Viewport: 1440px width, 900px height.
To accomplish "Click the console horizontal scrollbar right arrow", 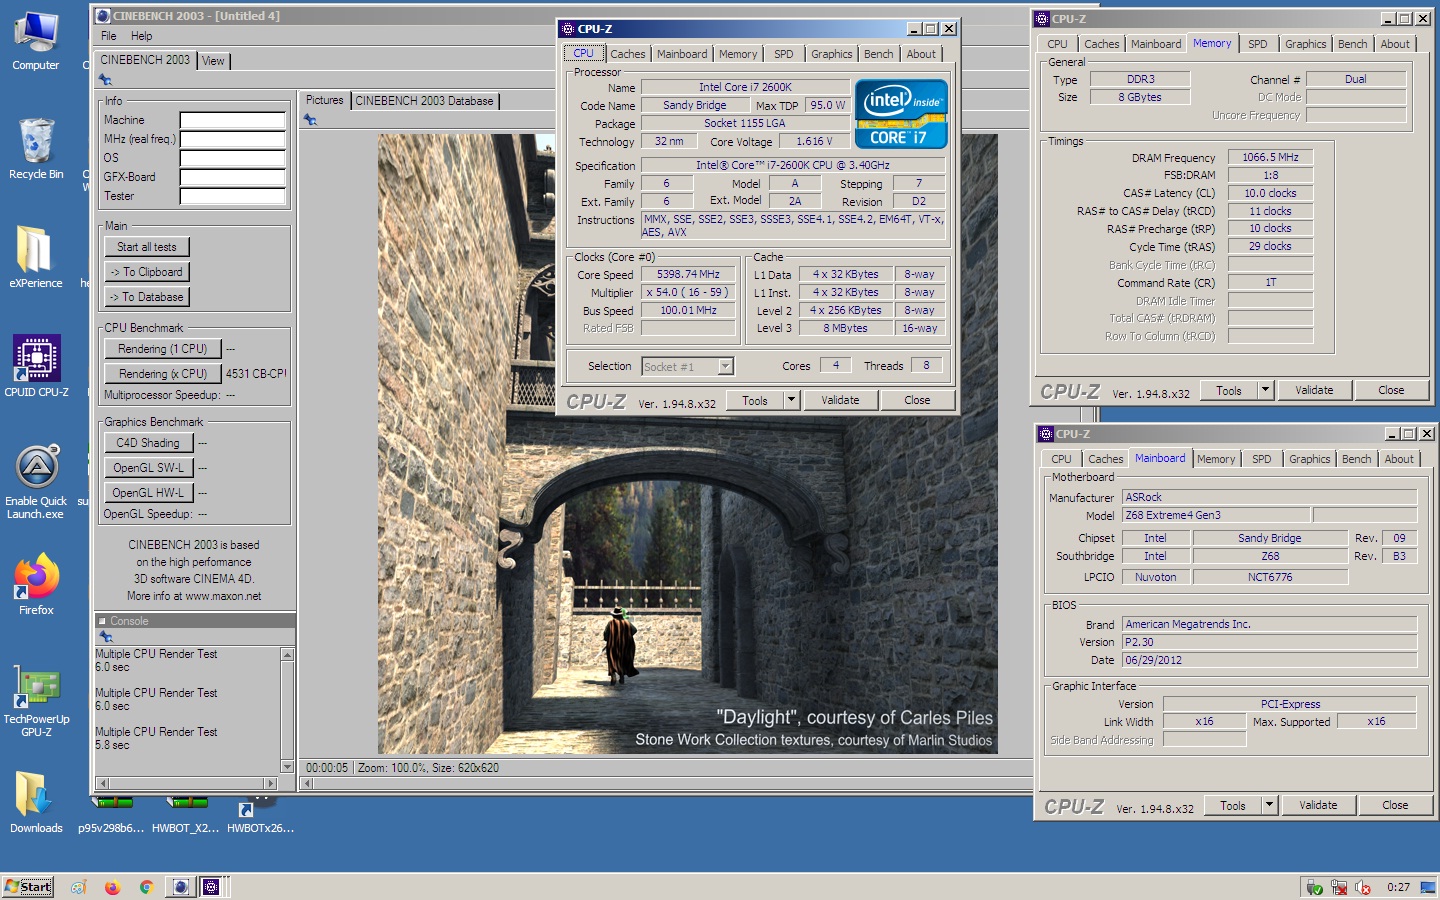I will coord(270,783).
